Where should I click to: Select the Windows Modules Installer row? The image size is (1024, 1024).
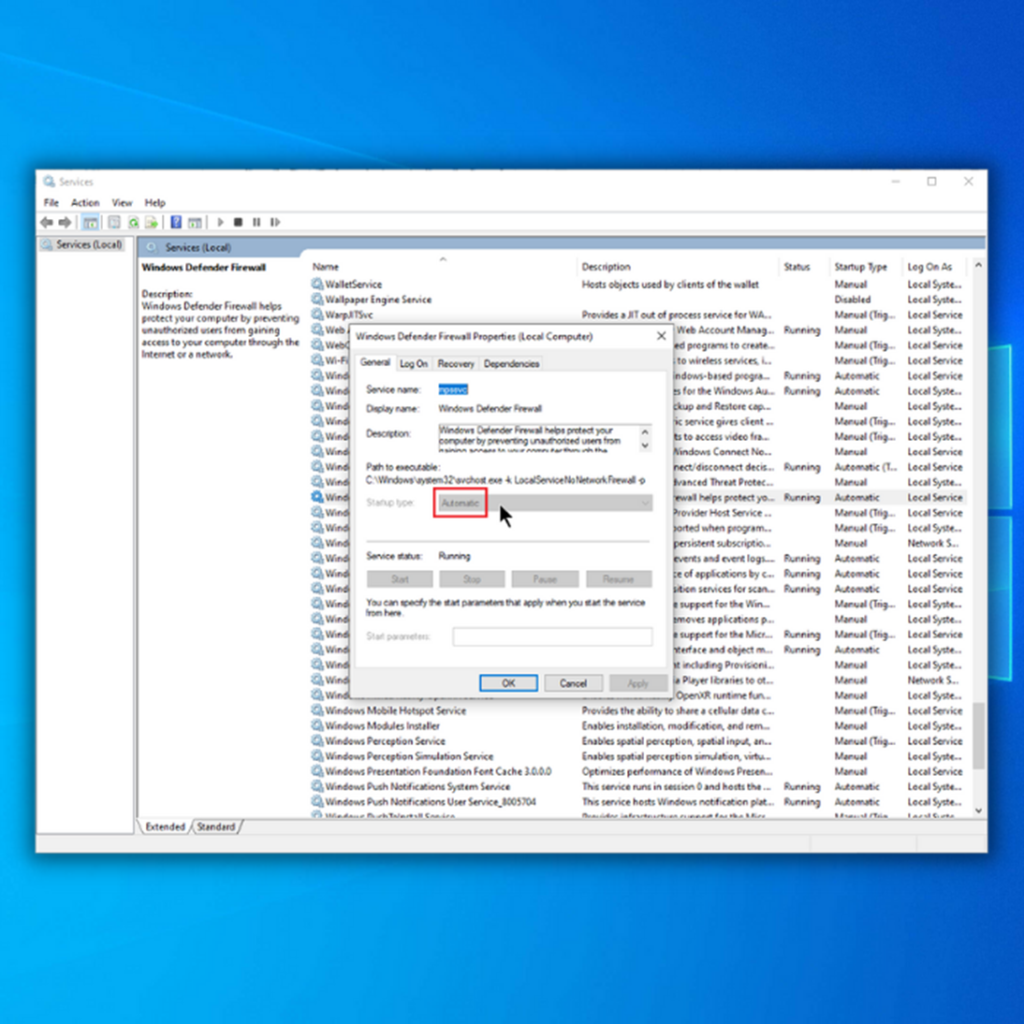pos(639,726)
